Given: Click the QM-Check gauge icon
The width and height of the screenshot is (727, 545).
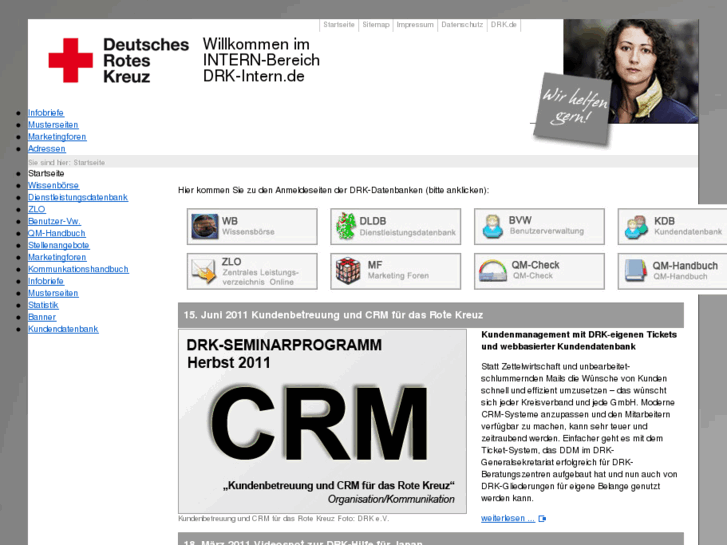Looking at the screenshot, I should click(492, 271).
